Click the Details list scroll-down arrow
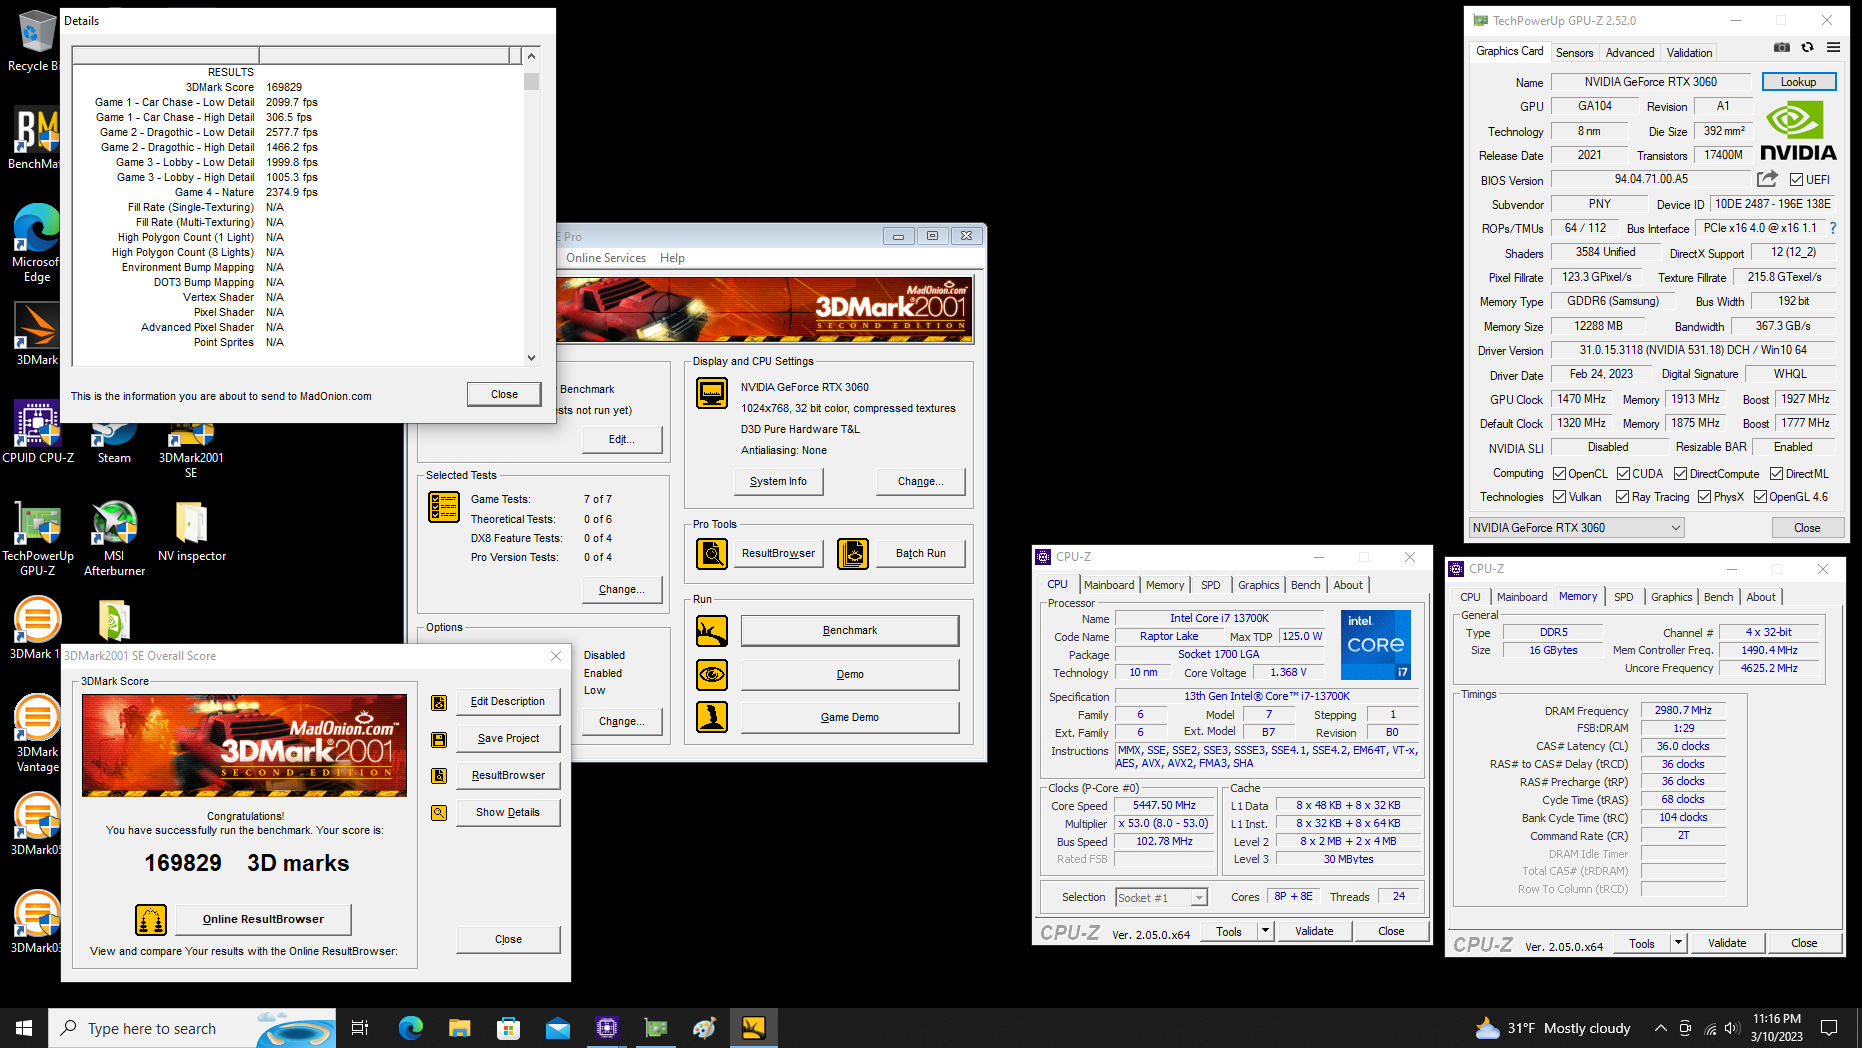The height and width of the screenshot is (1048, 1862). pyautogui.click(x=531, y=357)
